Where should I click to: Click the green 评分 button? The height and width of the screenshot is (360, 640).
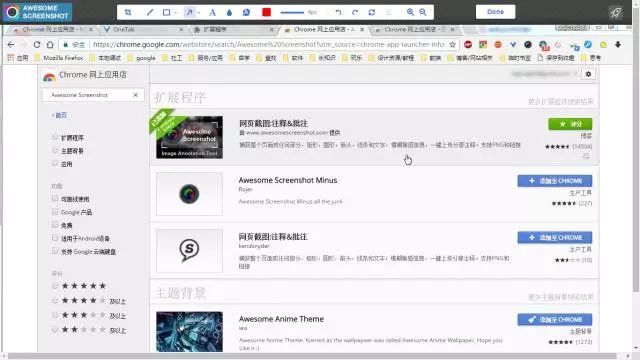(570, 124)
